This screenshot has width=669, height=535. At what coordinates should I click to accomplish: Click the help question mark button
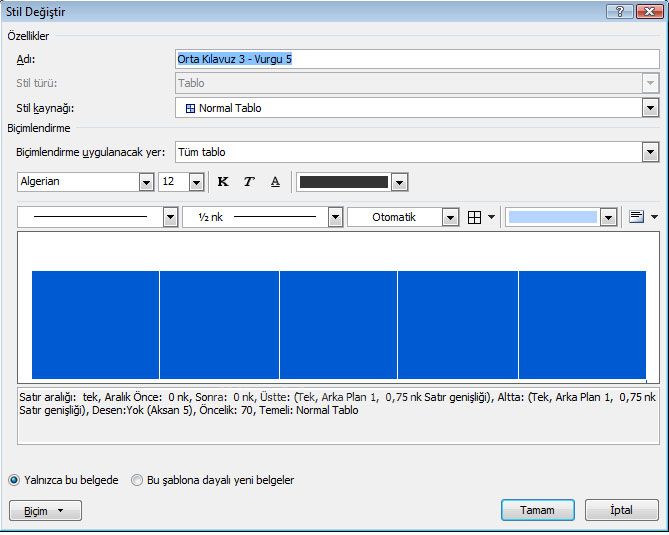tap(620, 12)
